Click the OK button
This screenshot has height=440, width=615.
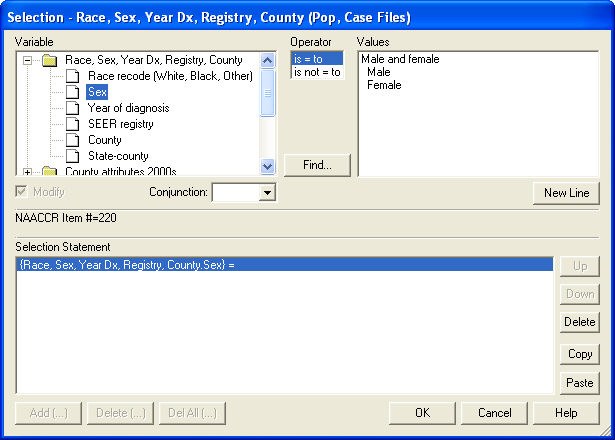[422, 412]
